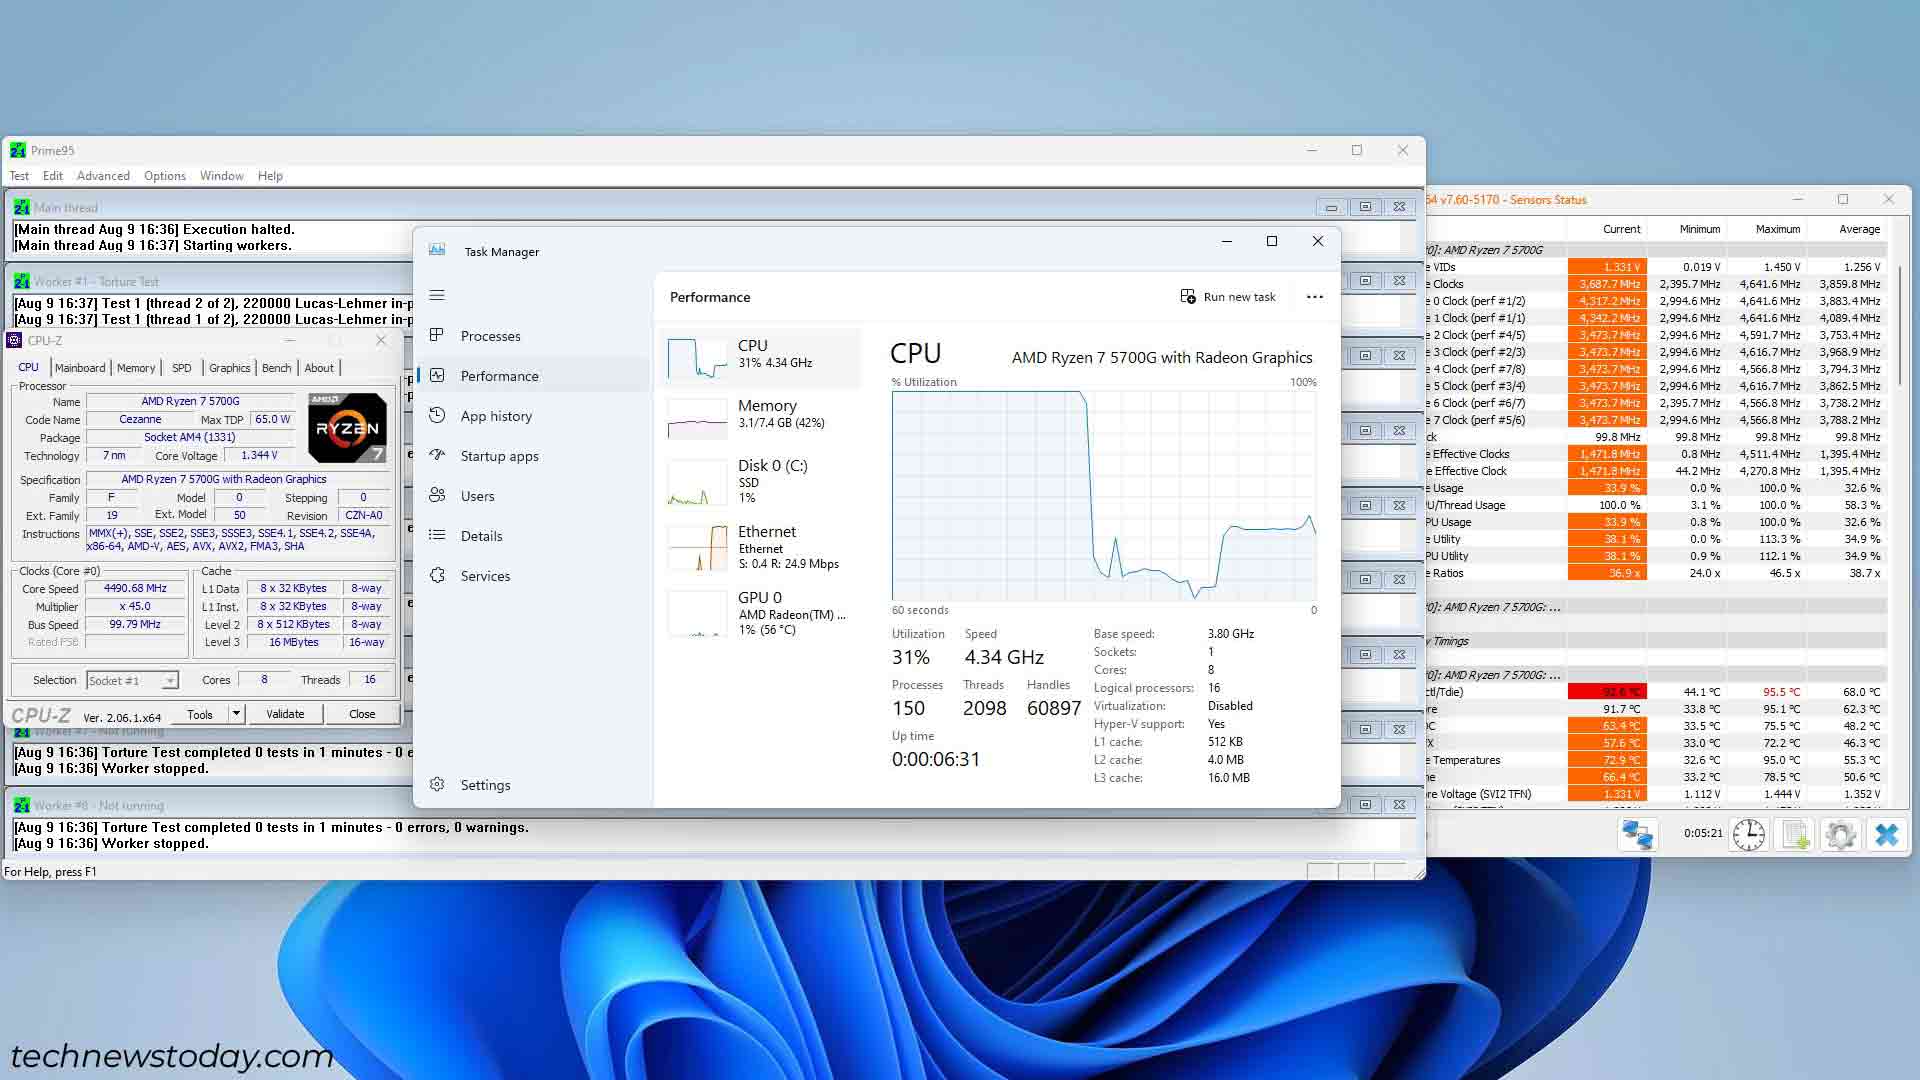Reset HWiNFO sensor clock timer
Screen dimensions: 1920x1080
click(x=1748, y=834)
